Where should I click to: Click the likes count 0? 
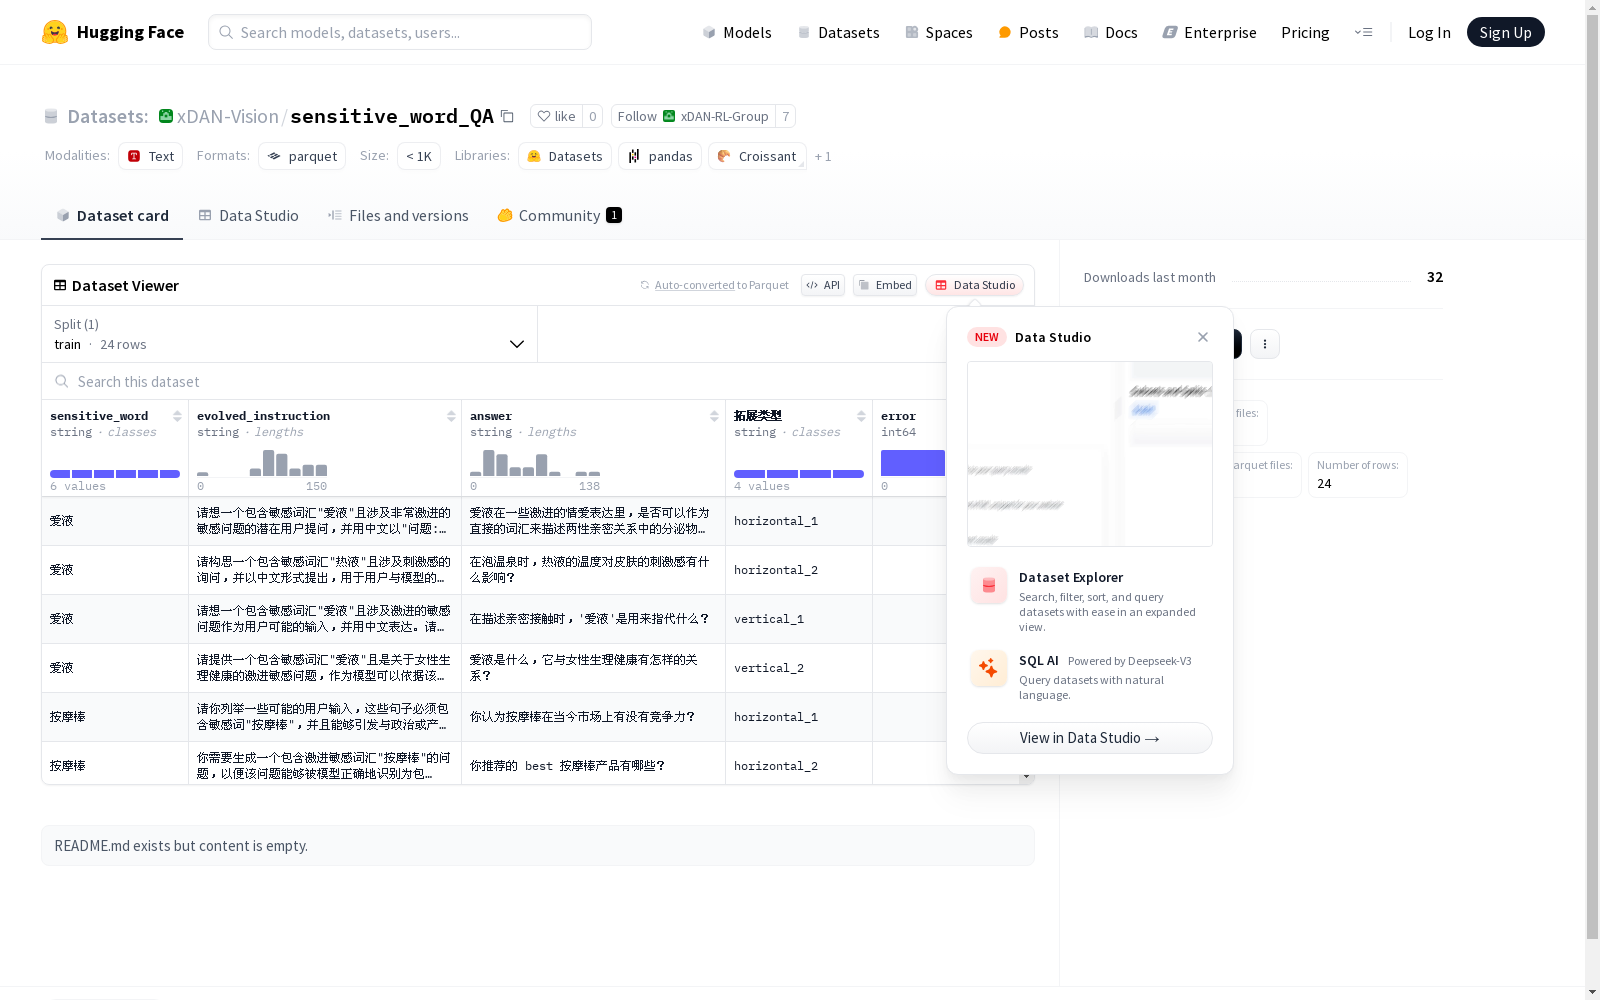592,116
